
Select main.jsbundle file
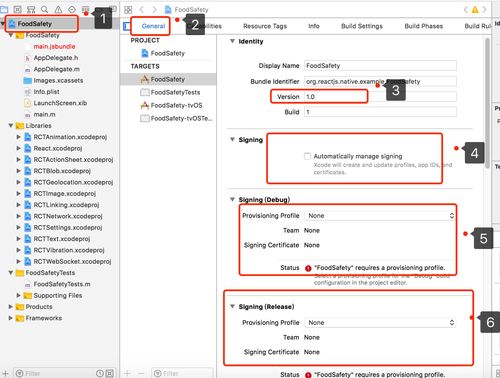pos(54,46)
